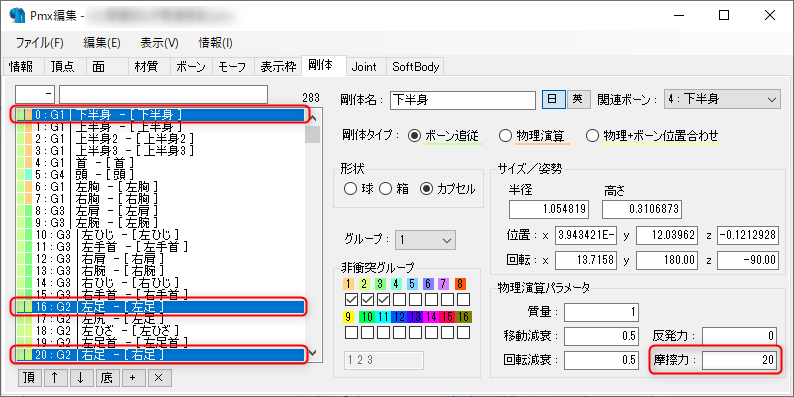Click the 移動減衰 value field
Screen dimensions: 794x397
coord(601,336)
